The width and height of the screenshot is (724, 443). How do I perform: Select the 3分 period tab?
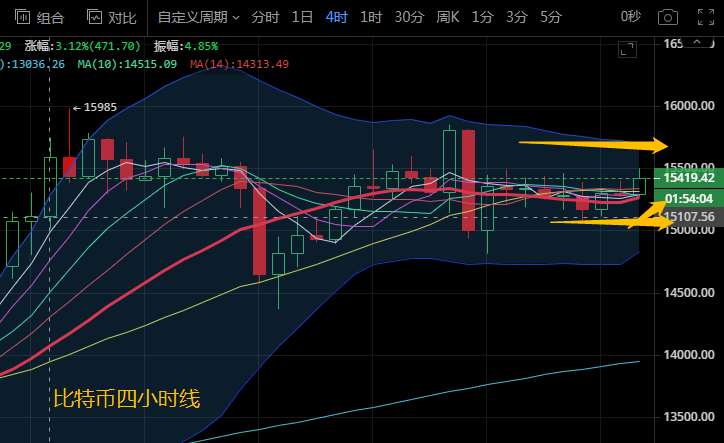tap(517, 18)
